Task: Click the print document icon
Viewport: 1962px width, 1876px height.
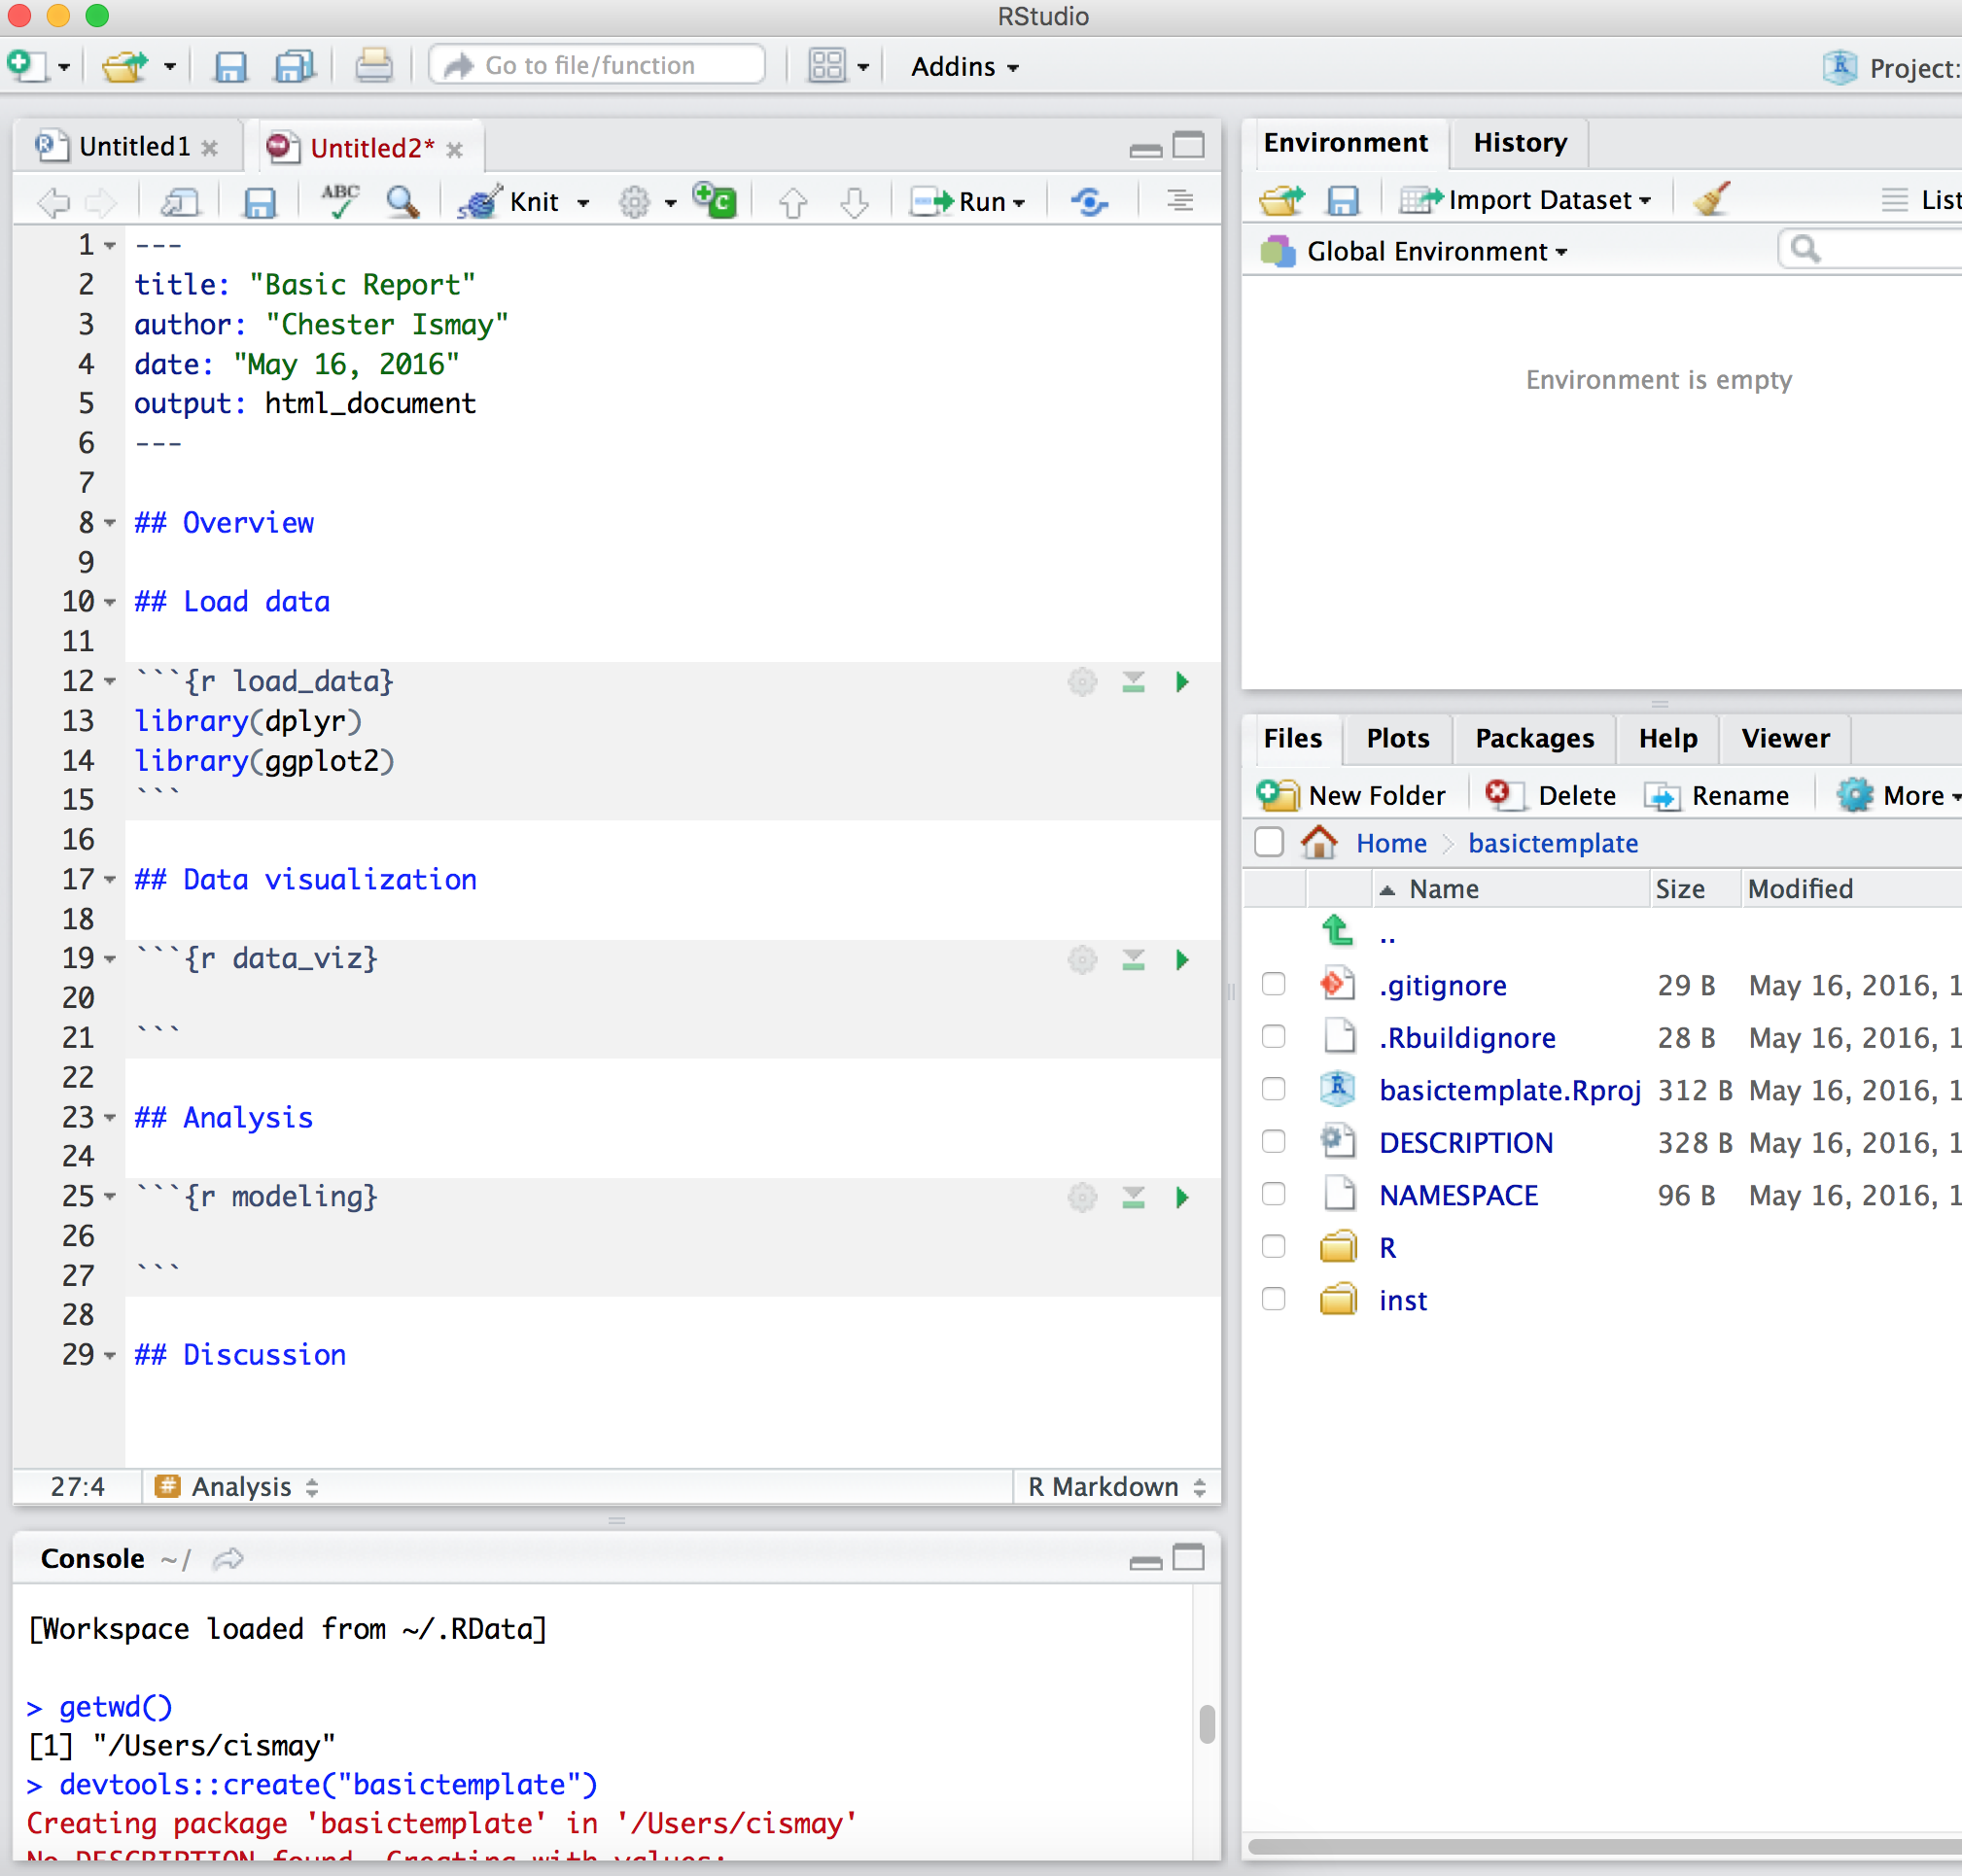Action: click(373, 66)
